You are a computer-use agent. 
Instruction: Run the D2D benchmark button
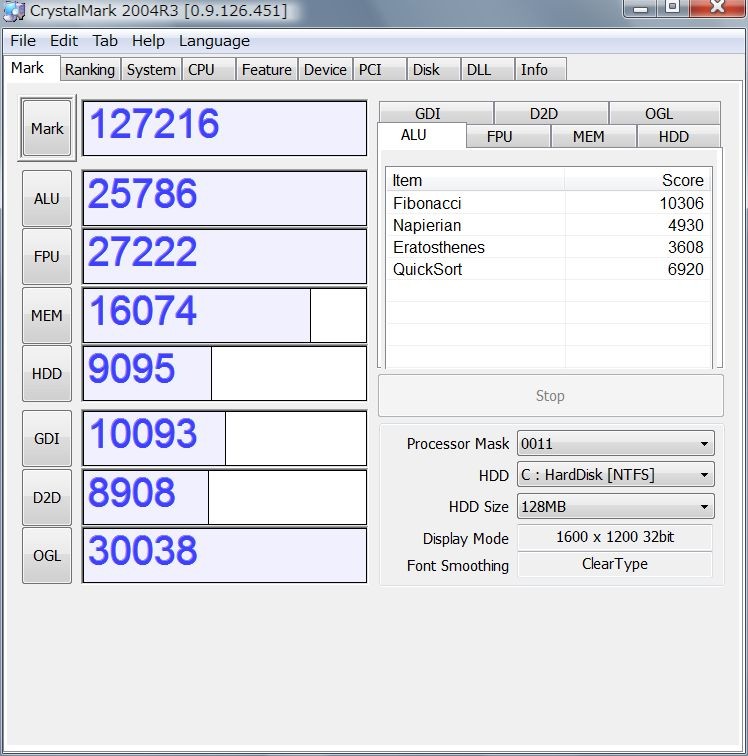(47, 498)
